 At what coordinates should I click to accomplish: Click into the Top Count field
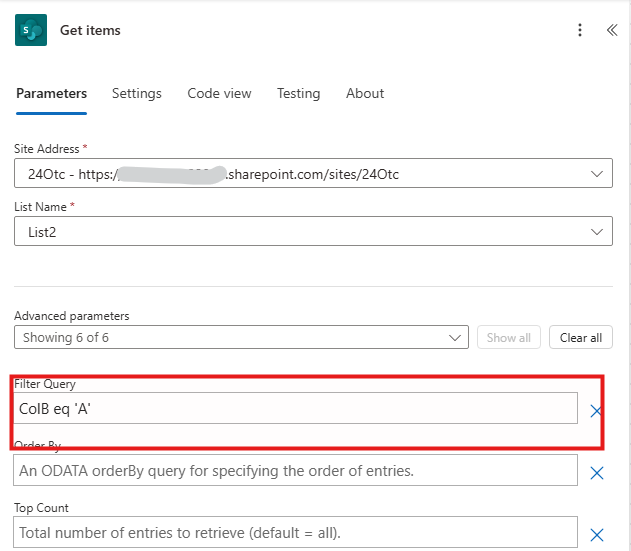295,532
